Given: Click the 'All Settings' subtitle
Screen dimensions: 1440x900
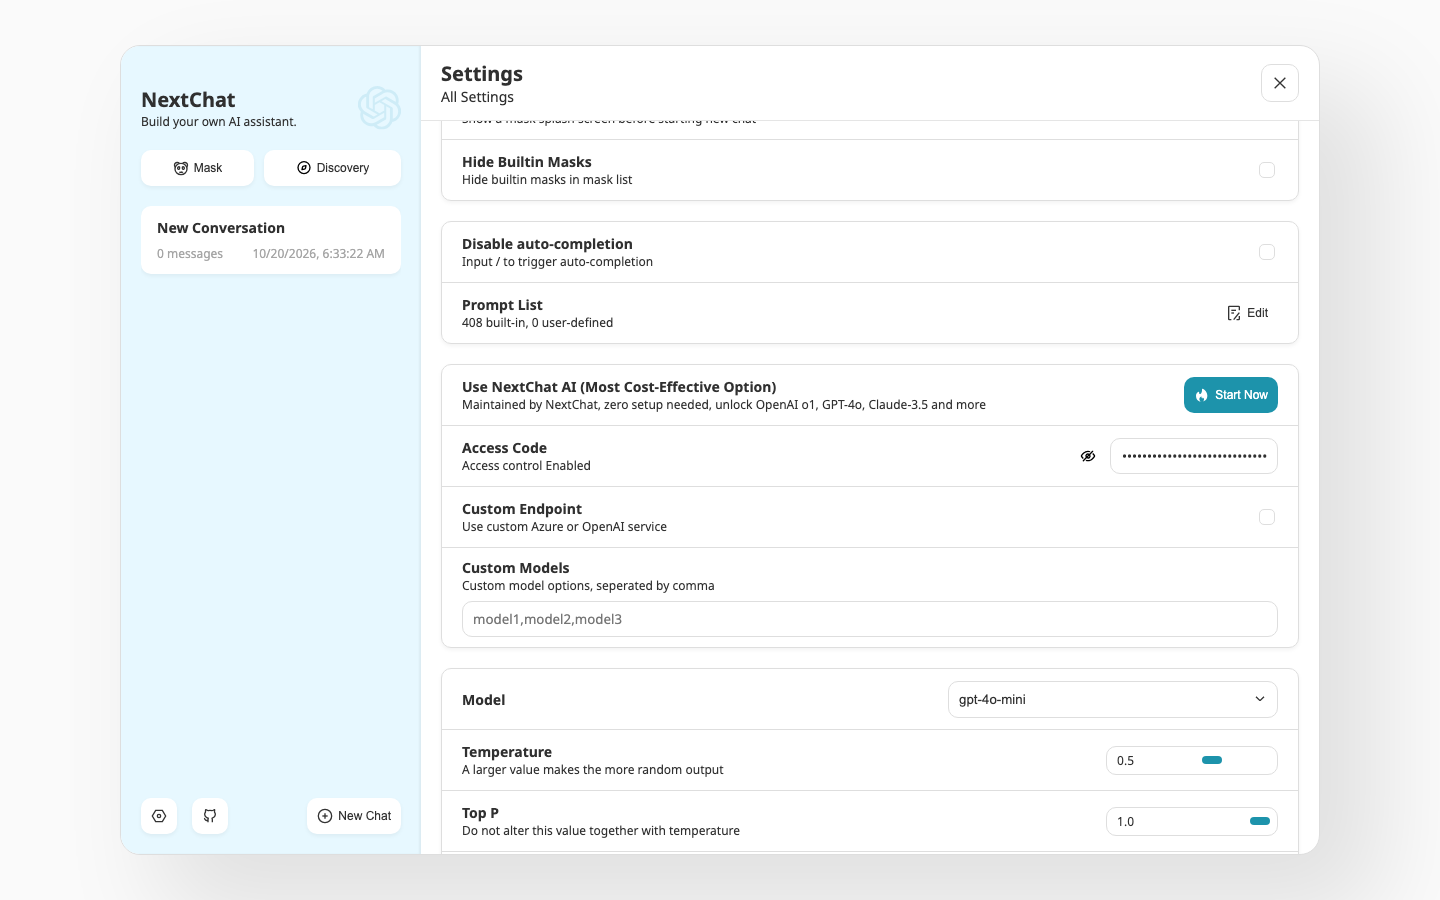Looking at the screenshot, I should (477, 97).
